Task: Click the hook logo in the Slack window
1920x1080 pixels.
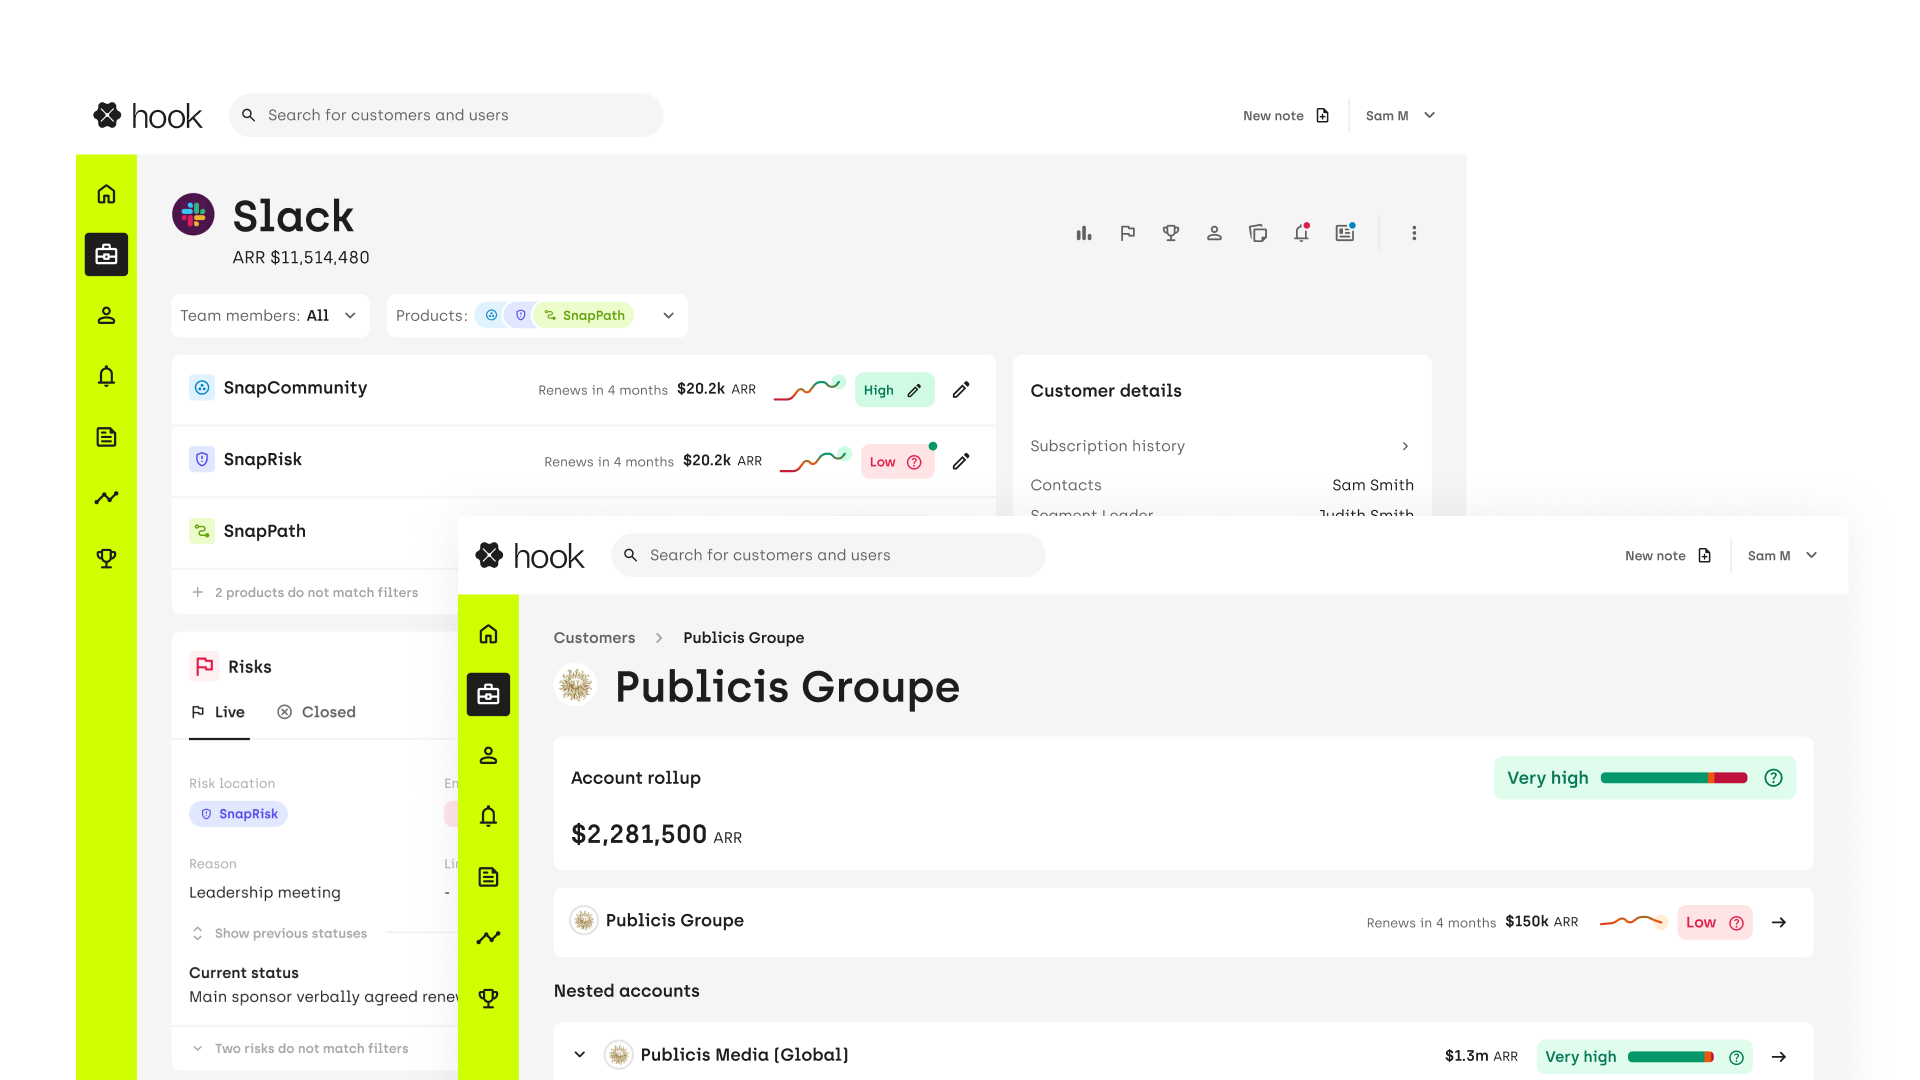Action: point(148,116)
